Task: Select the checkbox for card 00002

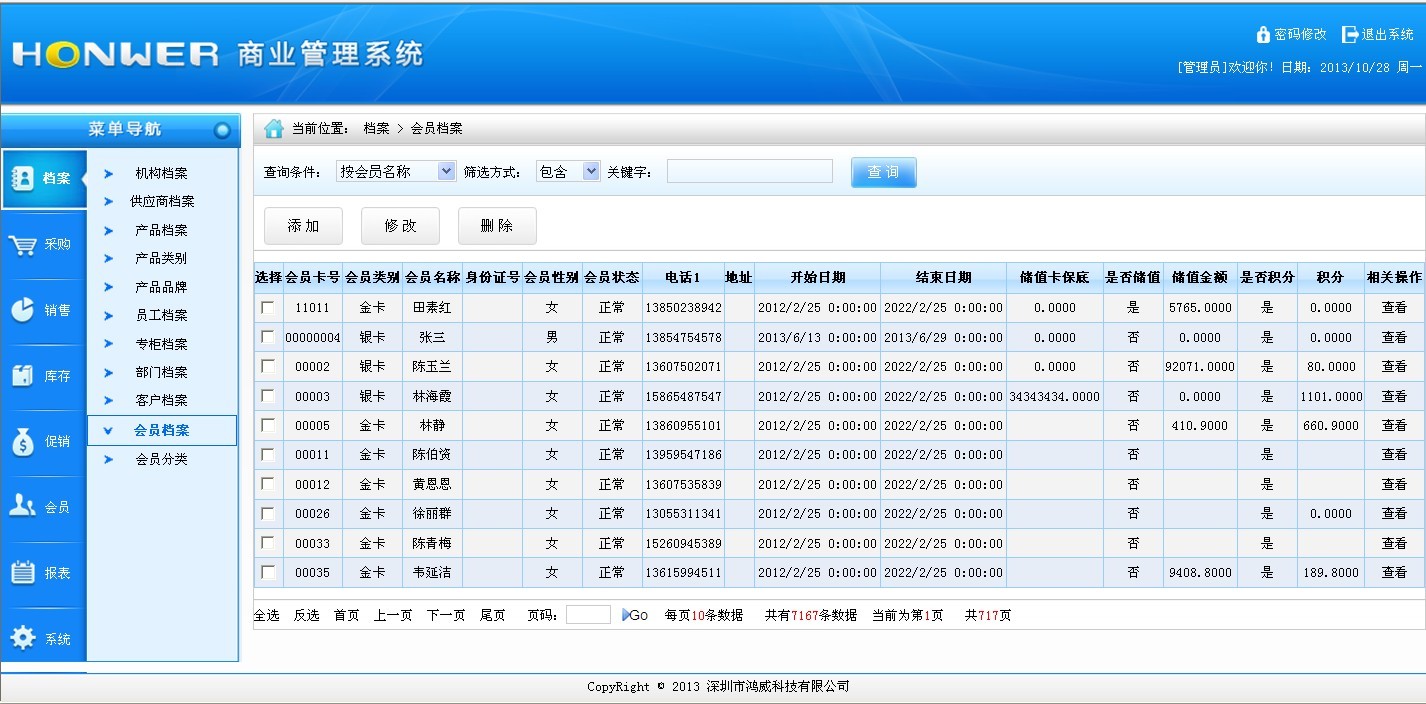Action: 268,367
